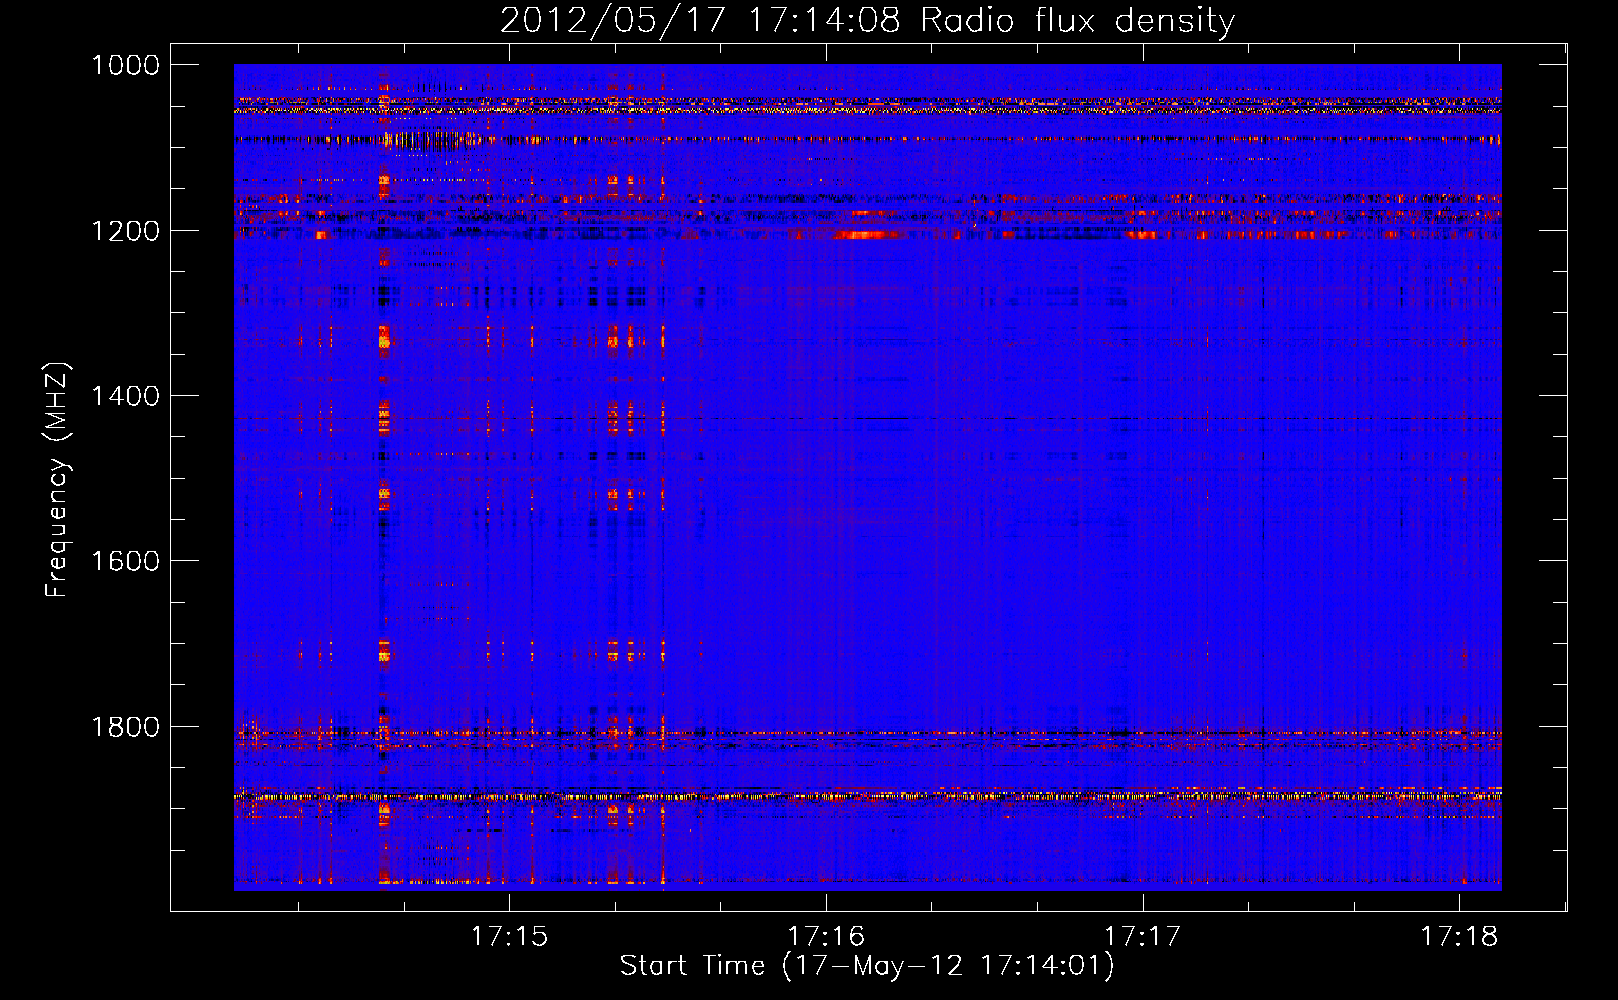Click the 1800 frequency tick label
1618x1000 pixels.
point(126,727)
